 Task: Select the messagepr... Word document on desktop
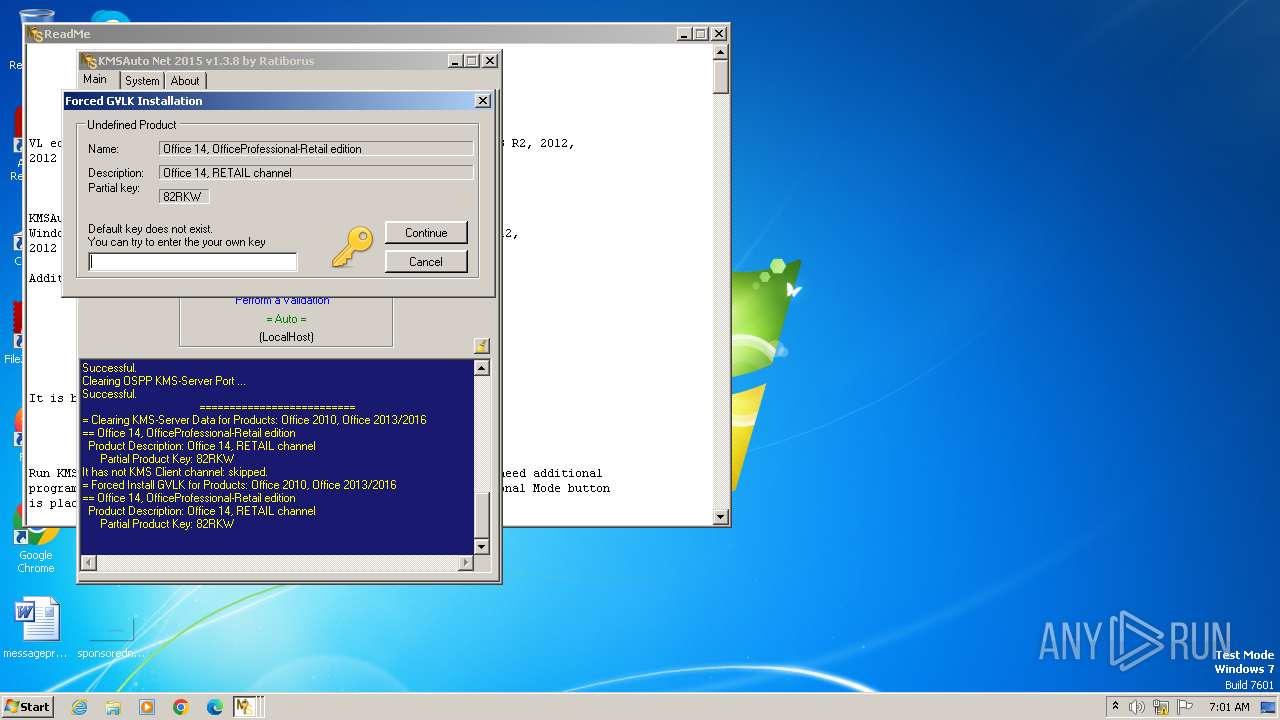coord(36,628)
